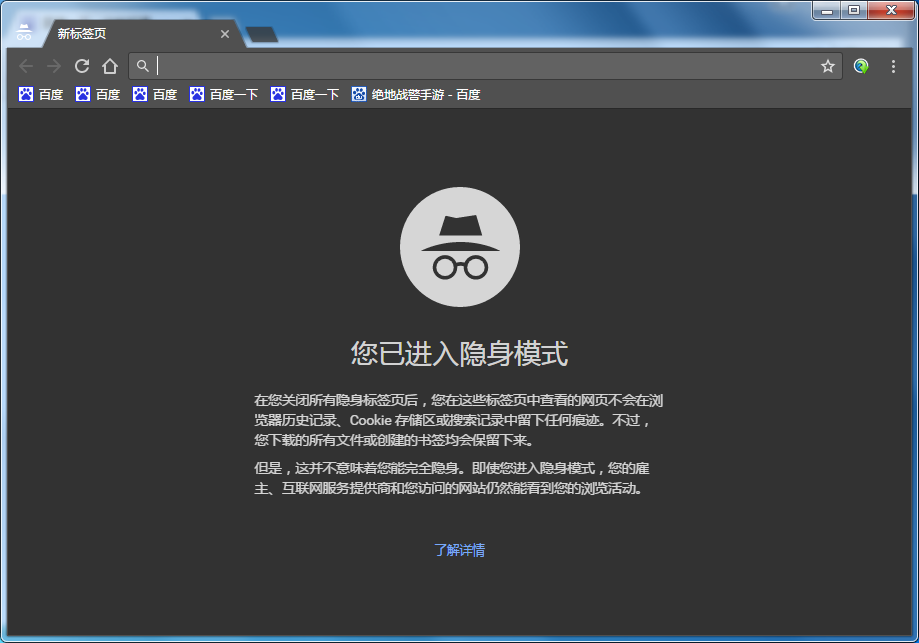Open the three-dot Chrome menu
Image resolution: width=919 pixels, height=643 pixels.
point(893,66)
